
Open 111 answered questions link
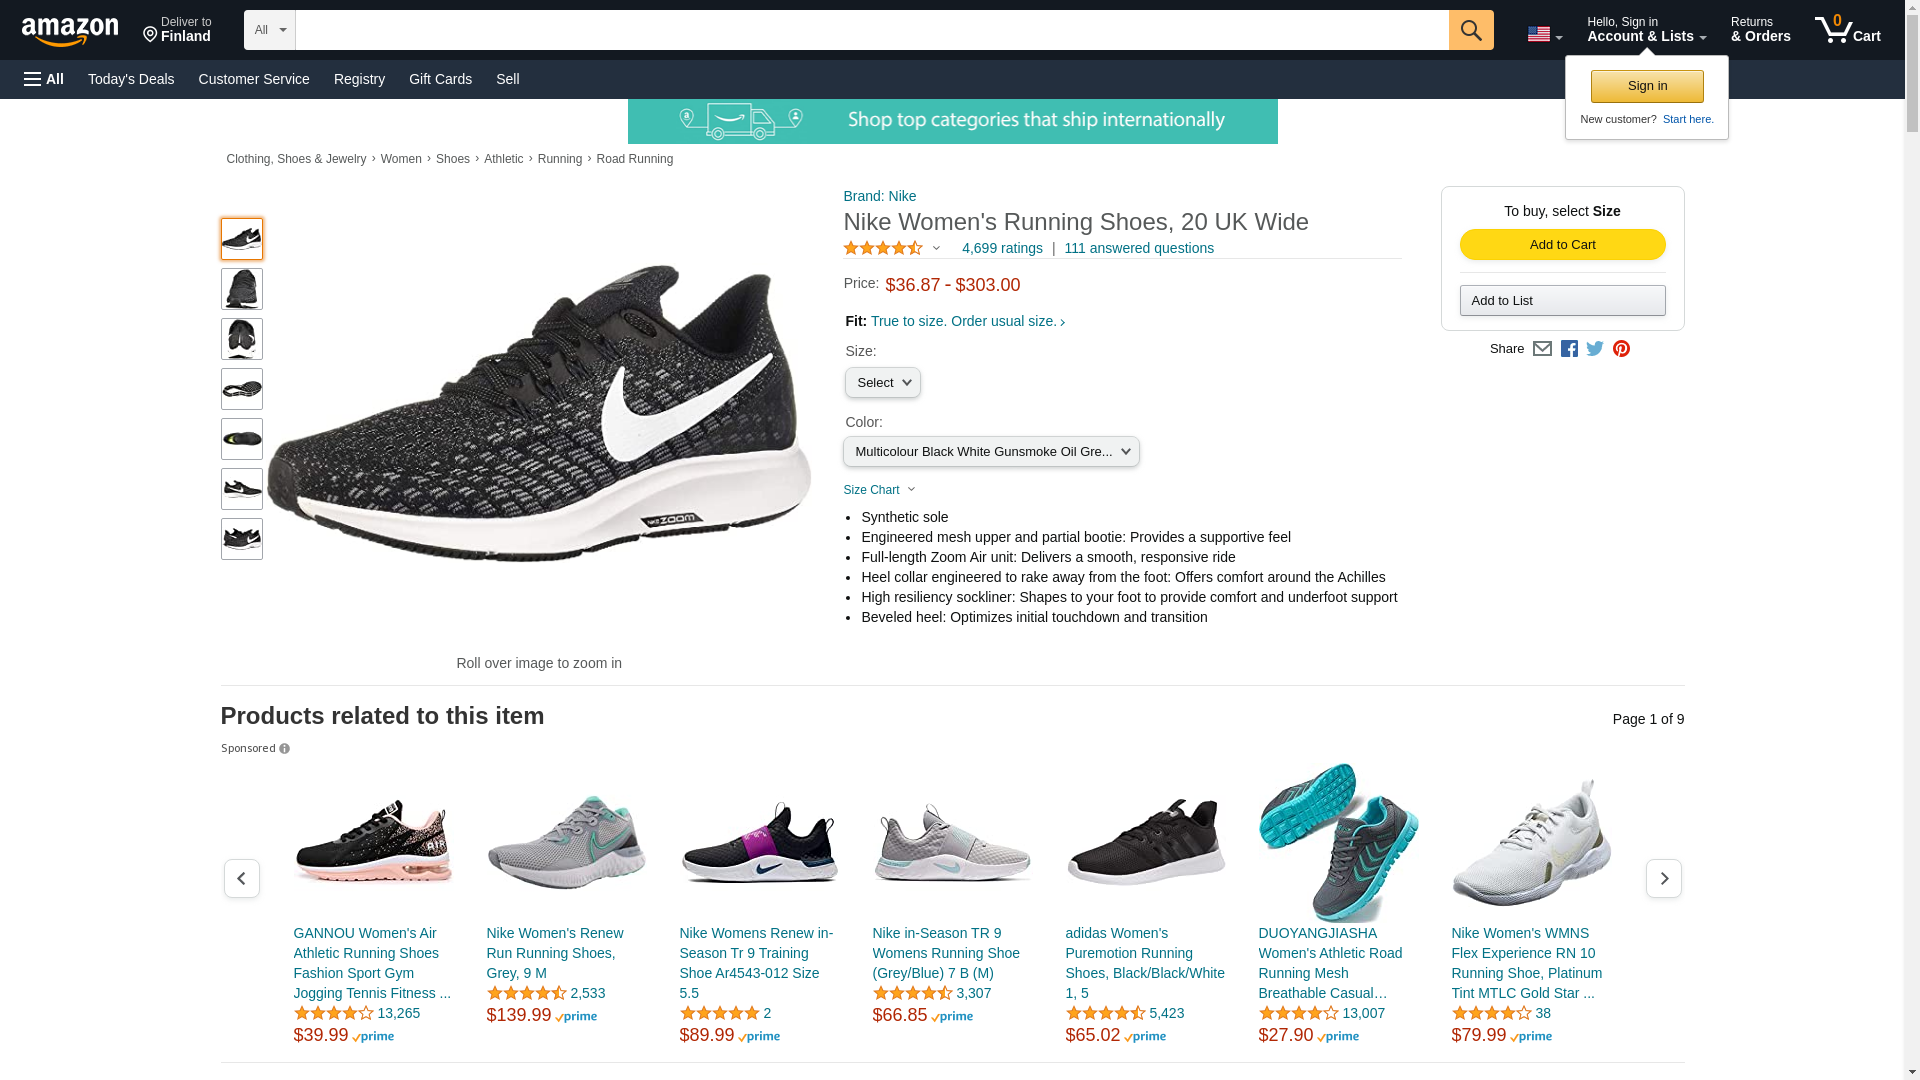(x=1138, y=248)
